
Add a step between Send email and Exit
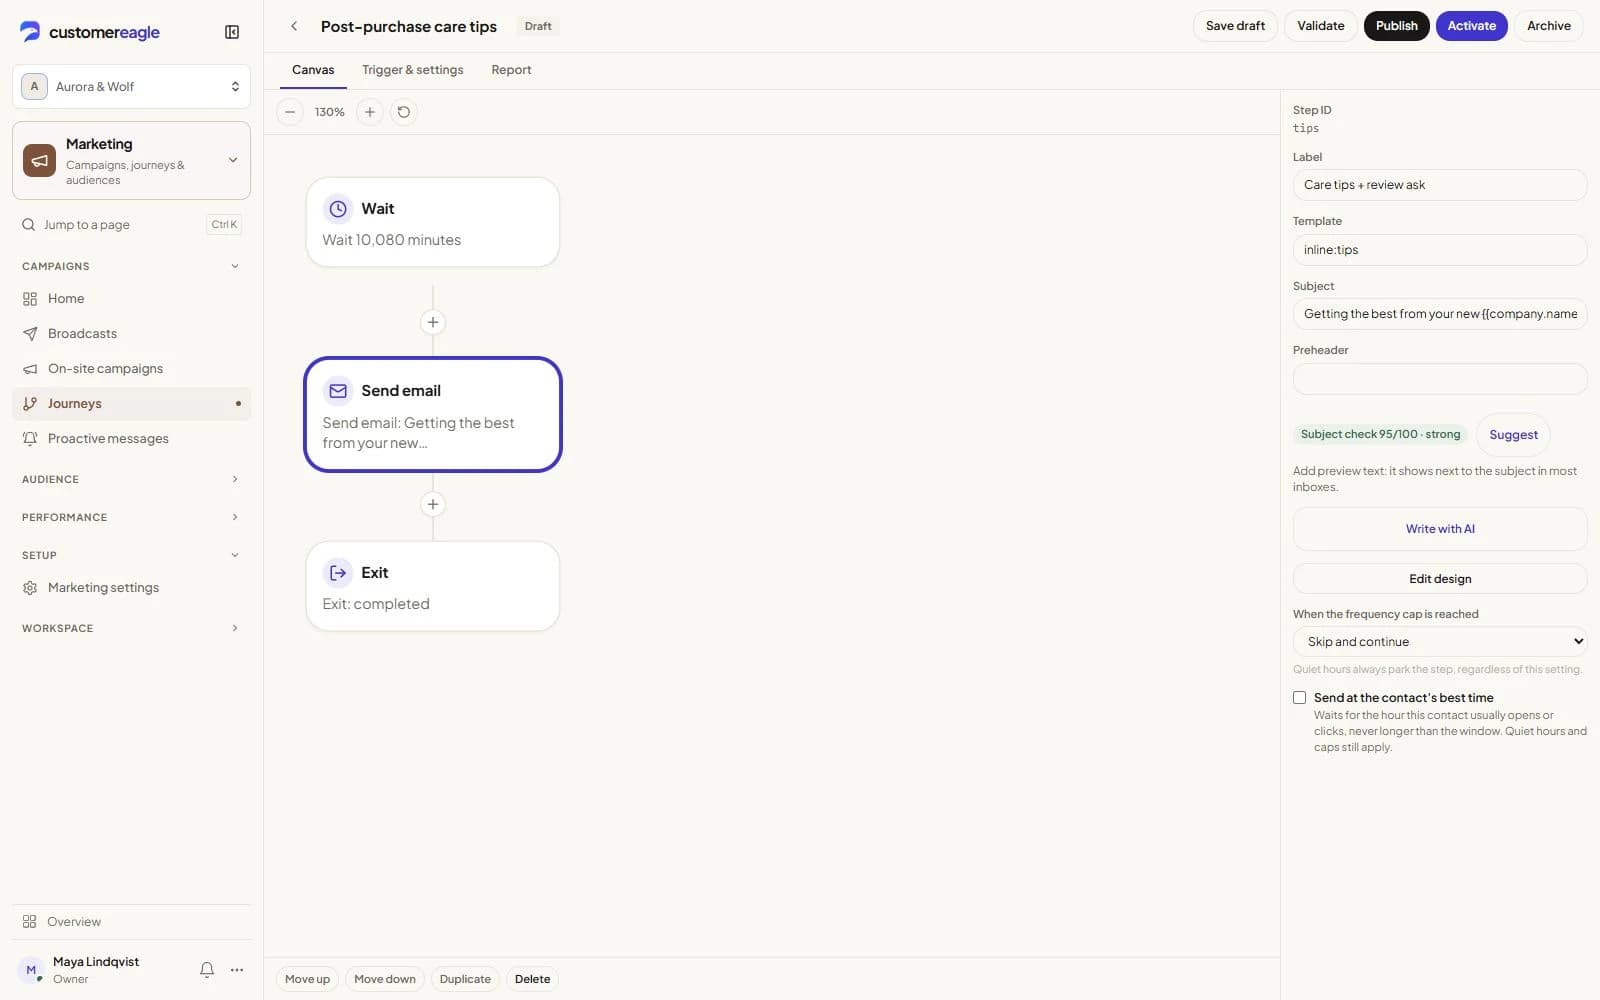[433, 504]
